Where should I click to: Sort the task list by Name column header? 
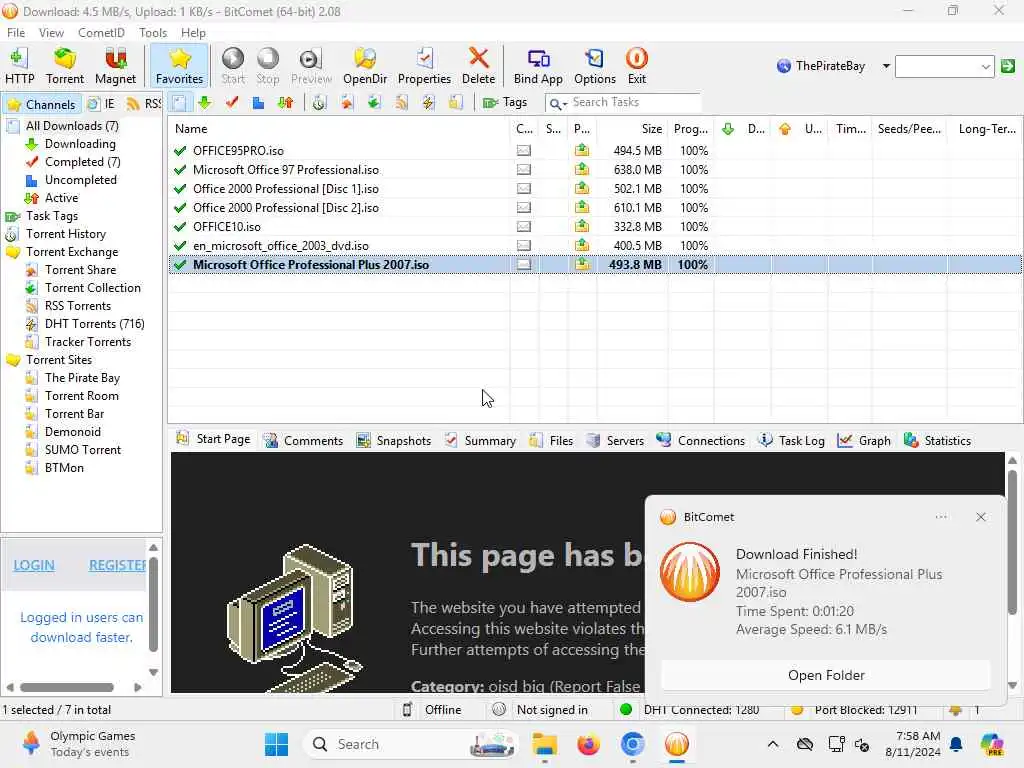coord(339,129)
